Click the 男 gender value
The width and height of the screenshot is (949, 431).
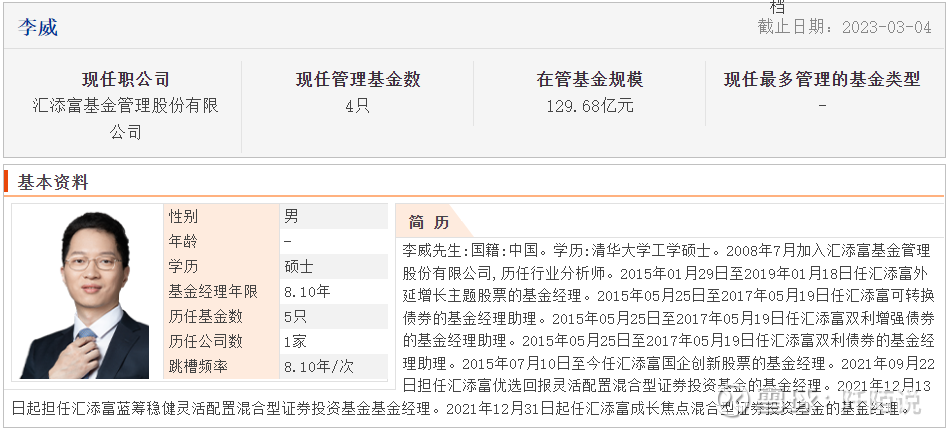291,216
